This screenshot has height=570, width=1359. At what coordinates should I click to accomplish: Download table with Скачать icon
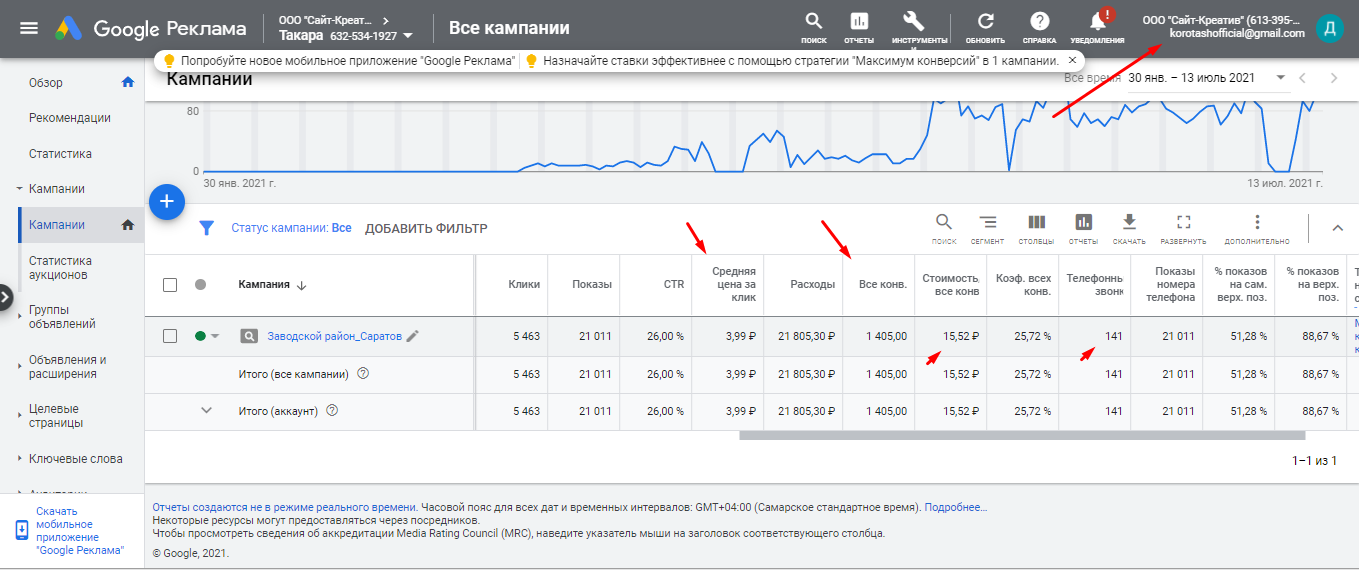(1129, 223)
